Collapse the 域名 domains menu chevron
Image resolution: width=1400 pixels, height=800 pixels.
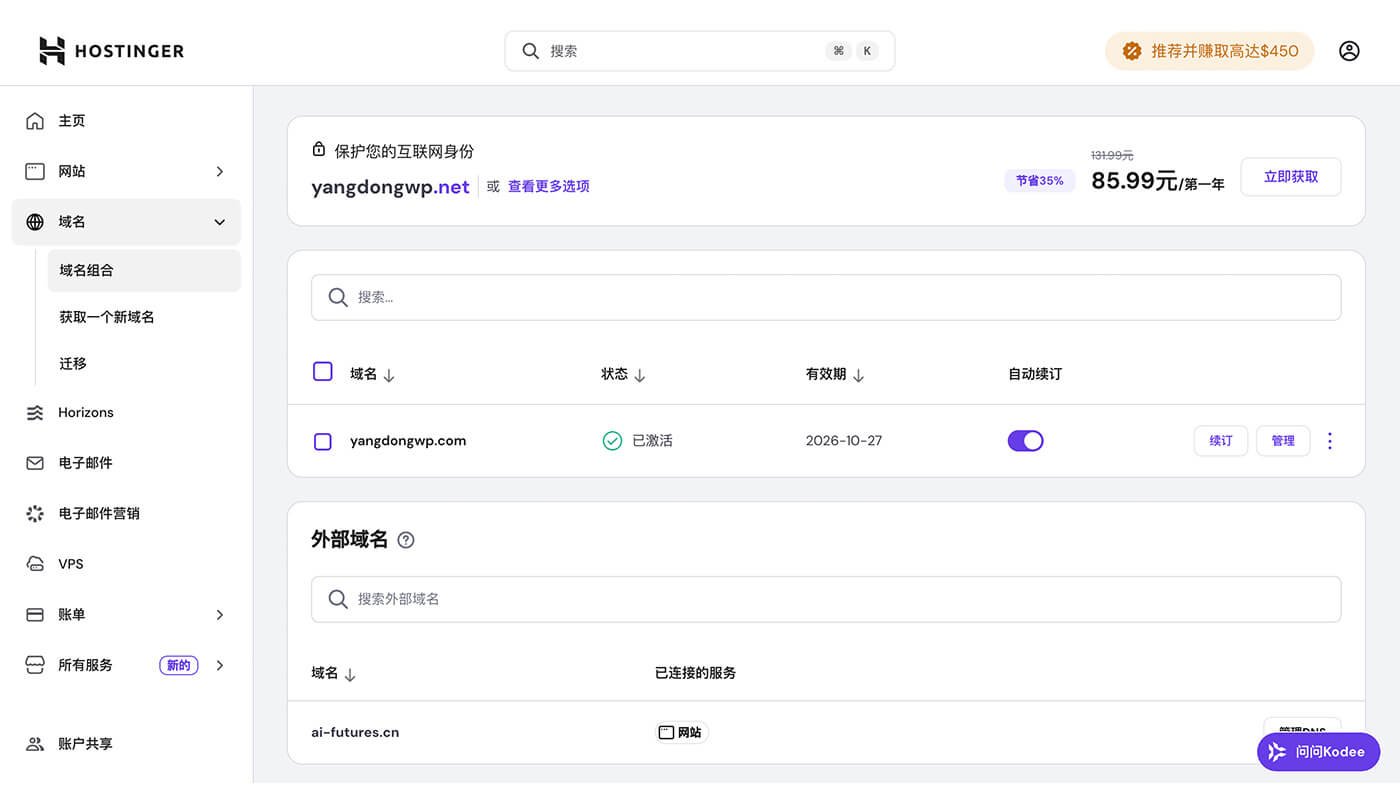coord(220,221)
